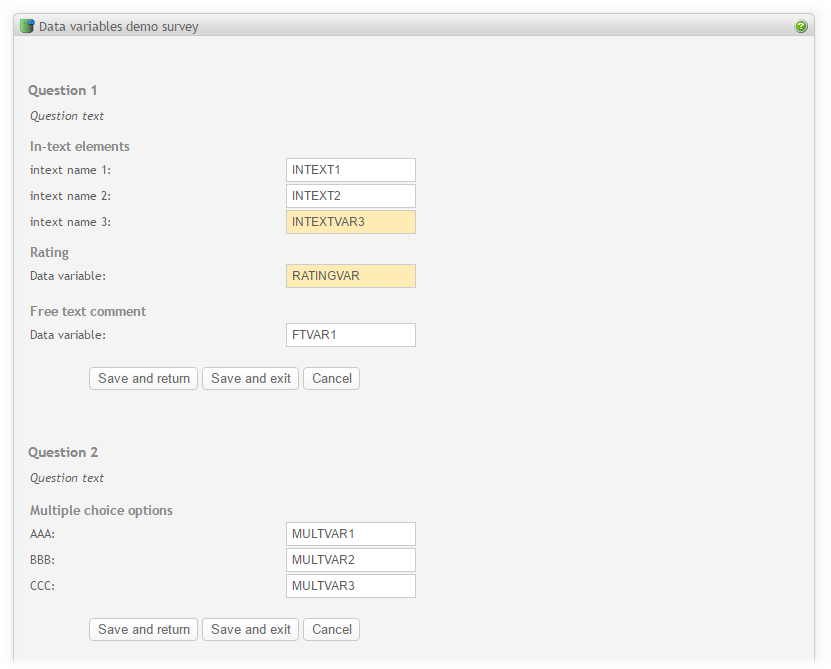Screen dimensions: 831x669
Task: Click the INTEXT2 input field
Action: (351, 196)
